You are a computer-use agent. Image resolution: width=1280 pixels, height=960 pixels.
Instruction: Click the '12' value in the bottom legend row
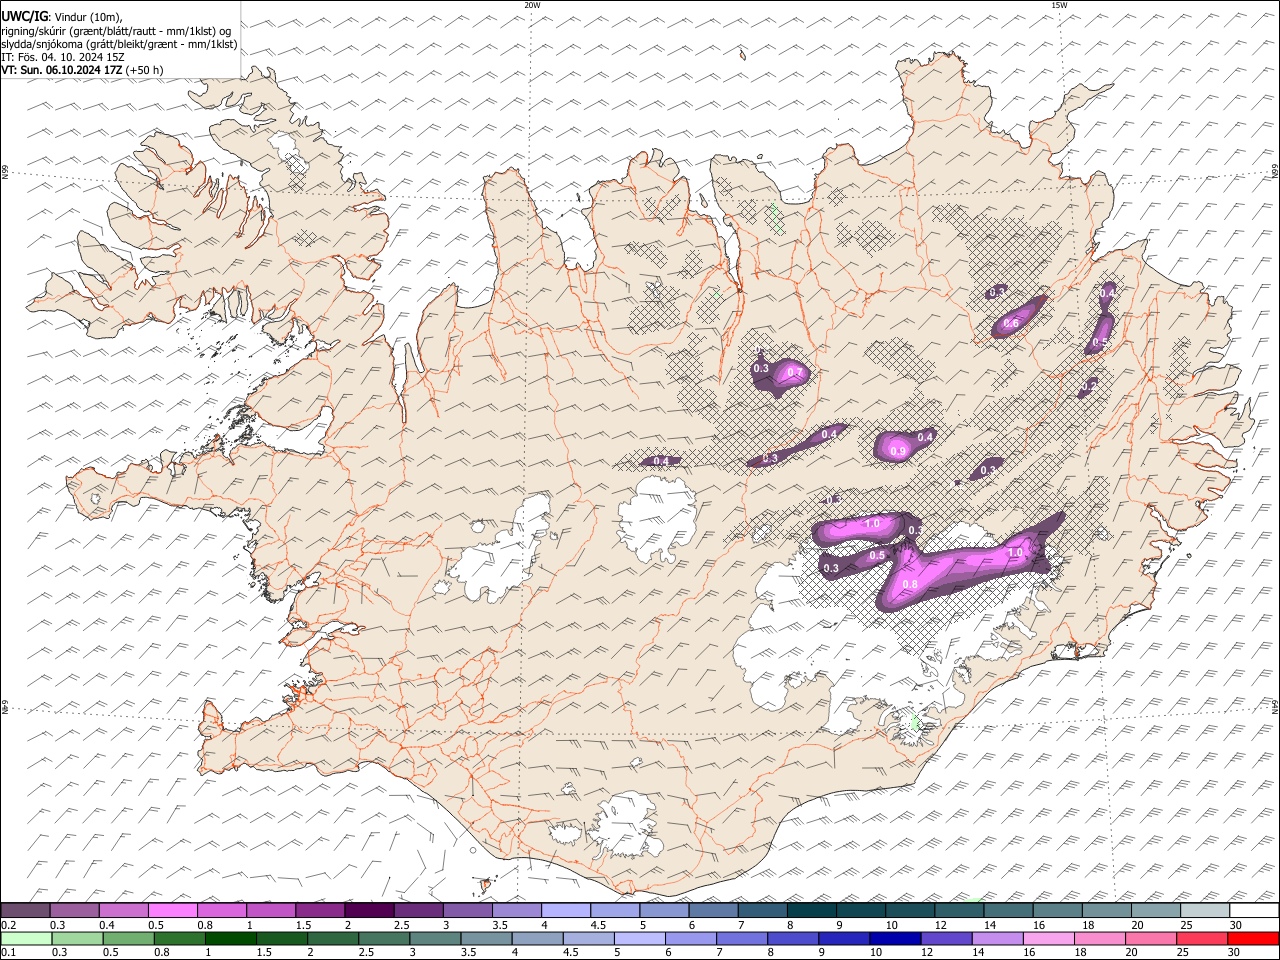[926, 952]
